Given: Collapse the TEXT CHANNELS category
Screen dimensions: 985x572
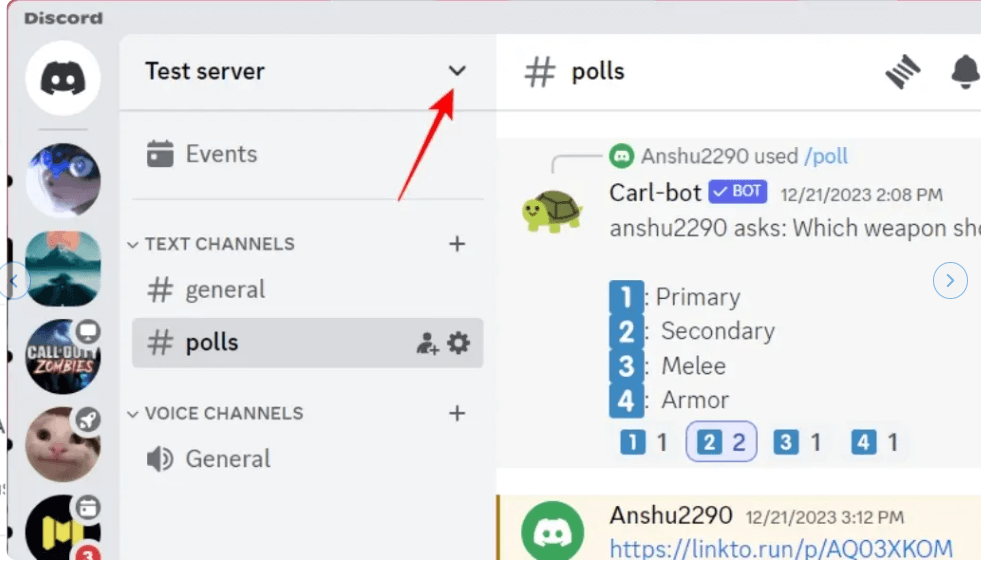Looking at the screenshot, I should [x=219, y=244].
